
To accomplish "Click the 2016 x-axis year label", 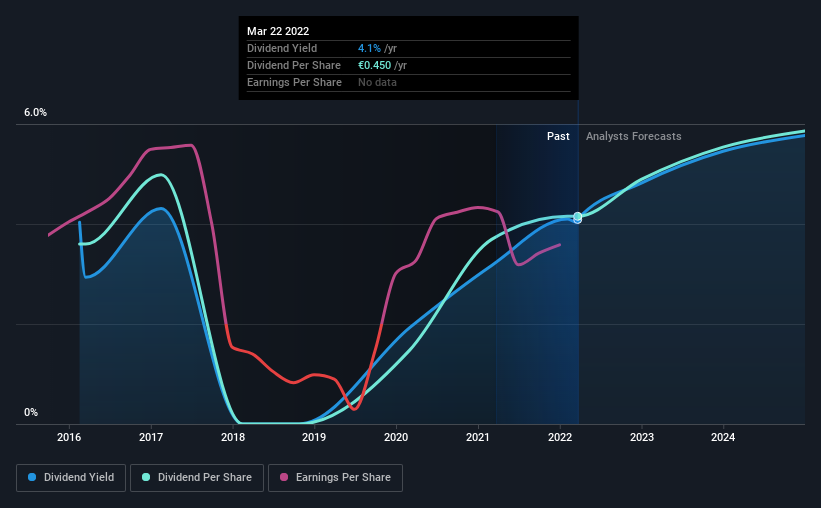I will pos(69,437).
